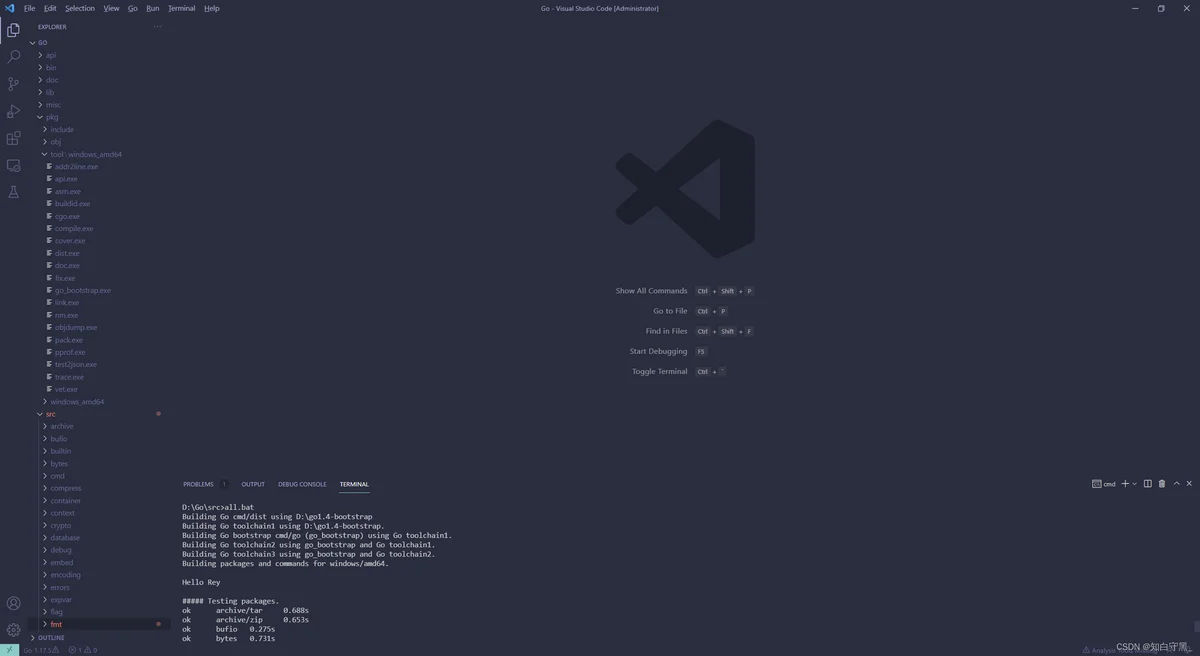Maximize the terminal panel size
Image resolution: width=1200 pixels, height=656 pixels.
(1176, 484)
